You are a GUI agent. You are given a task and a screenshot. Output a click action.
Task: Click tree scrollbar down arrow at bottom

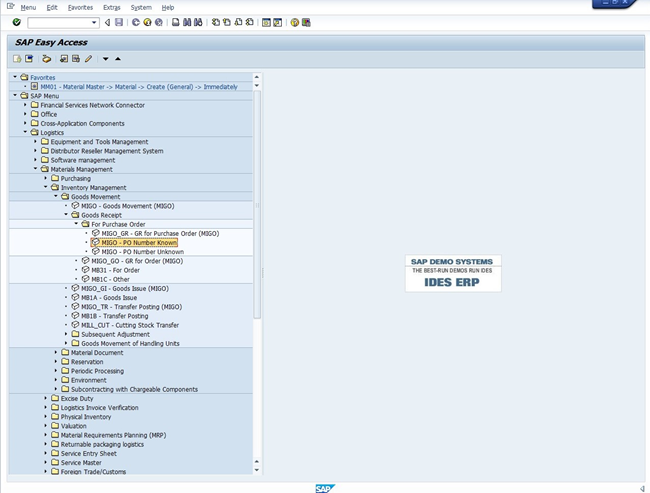pos(257,470)
